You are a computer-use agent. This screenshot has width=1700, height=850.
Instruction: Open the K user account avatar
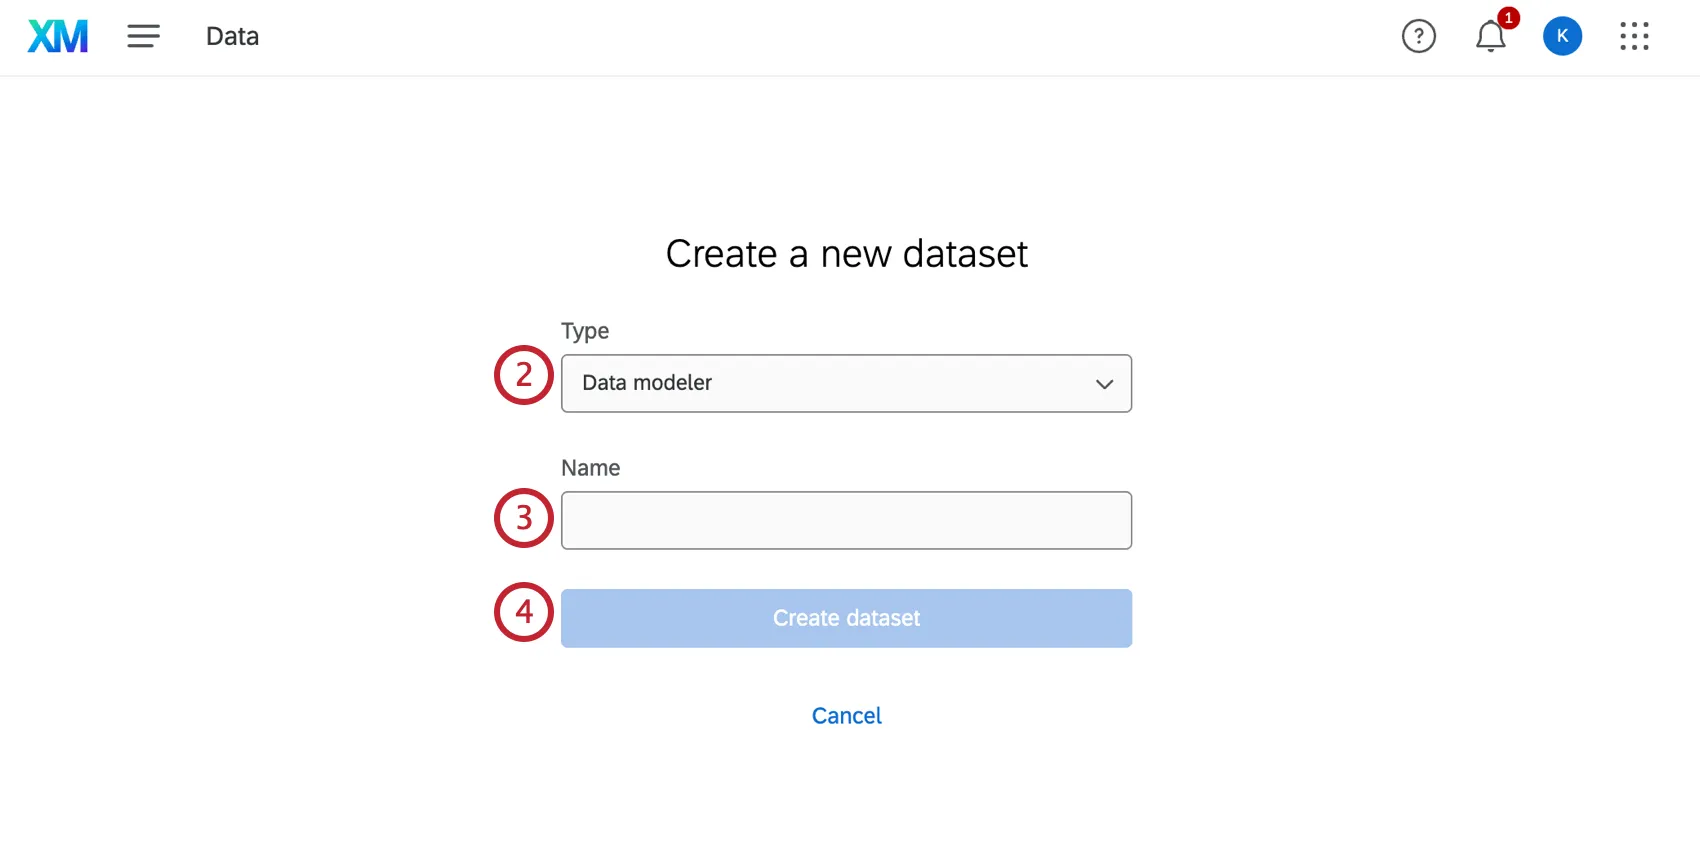[x=1562, y=37]
